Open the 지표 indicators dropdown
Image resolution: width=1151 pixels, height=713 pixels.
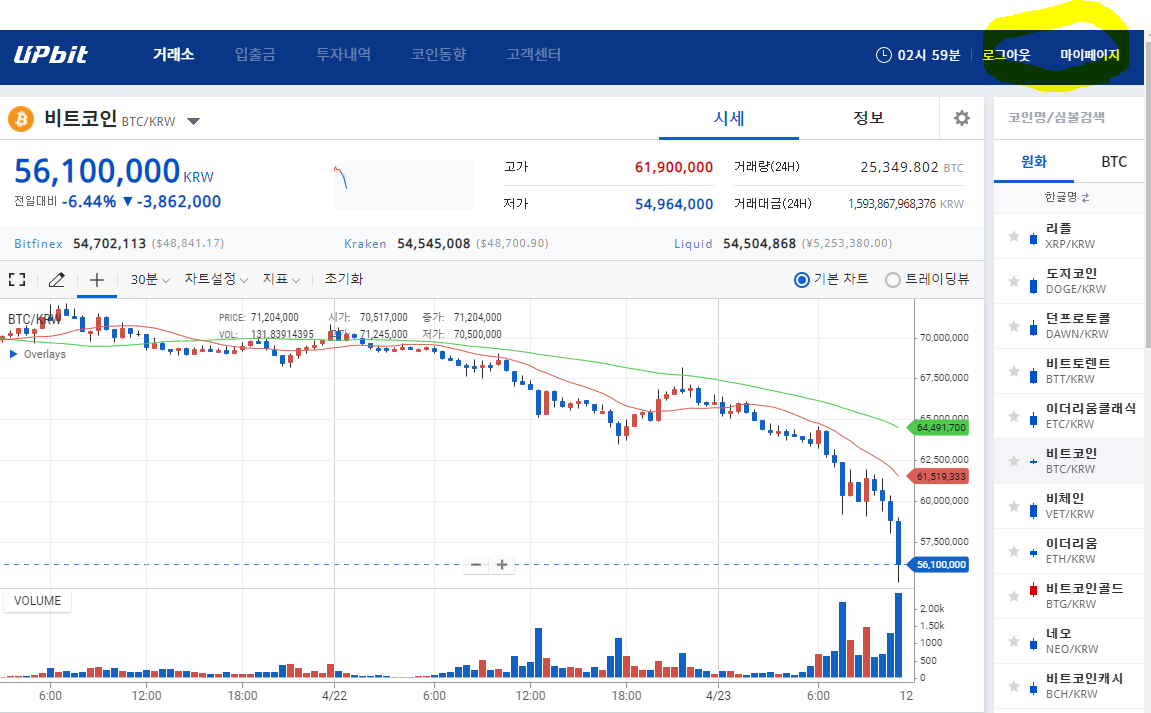281,280
